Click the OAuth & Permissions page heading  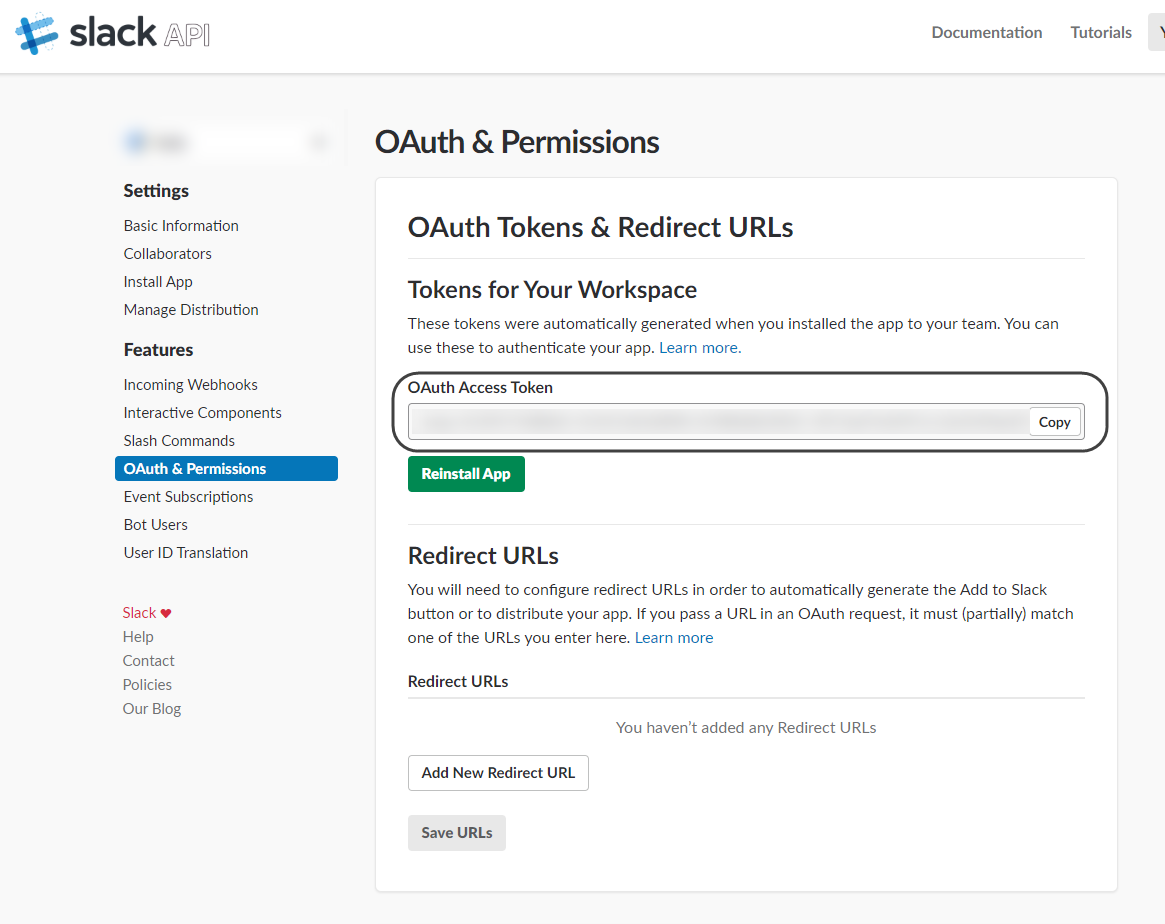[517, 142]
